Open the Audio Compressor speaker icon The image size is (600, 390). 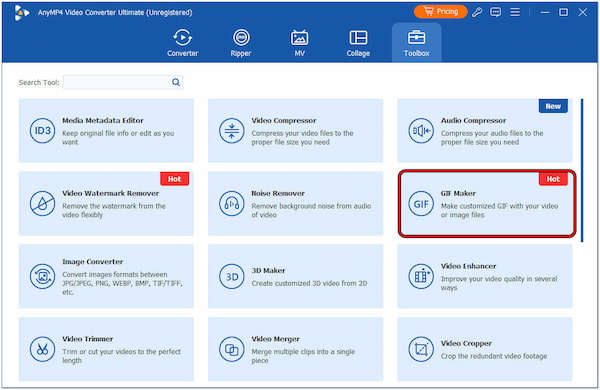pyautogui.click(x=421, y=131)
